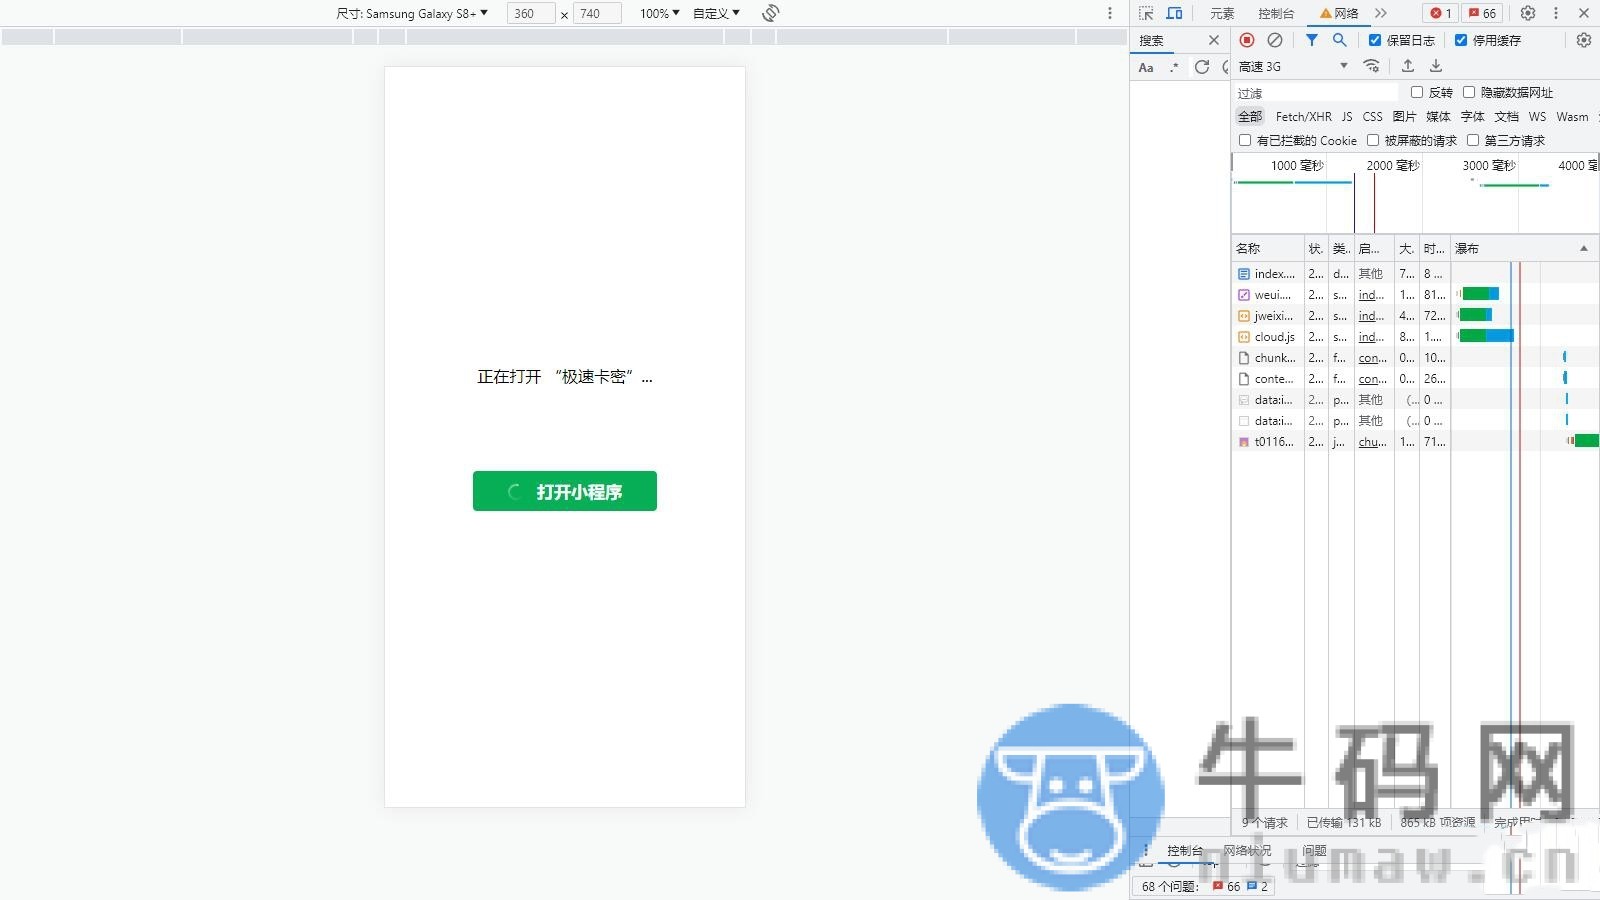
Task: Check the 被屏蔽的请求 checkbox
Action: [1373, 140]
